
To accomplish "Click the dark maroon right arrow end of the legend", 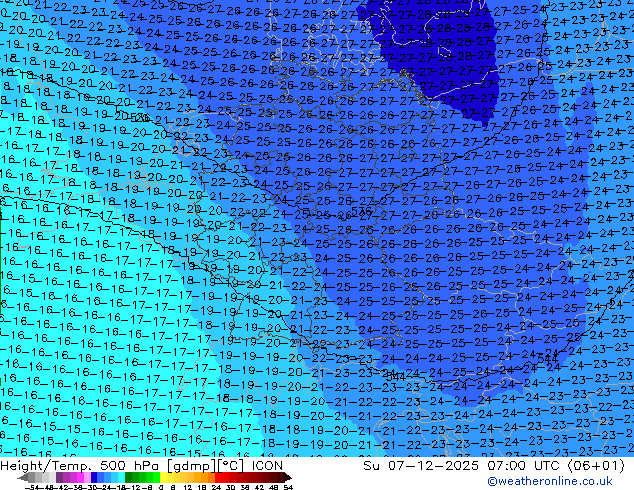I will tap(288, 478).
